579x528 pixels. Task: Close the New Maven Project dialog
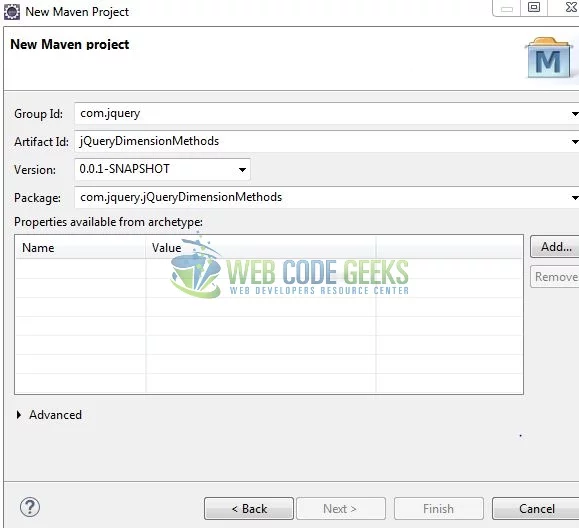[x=571, y=7]
